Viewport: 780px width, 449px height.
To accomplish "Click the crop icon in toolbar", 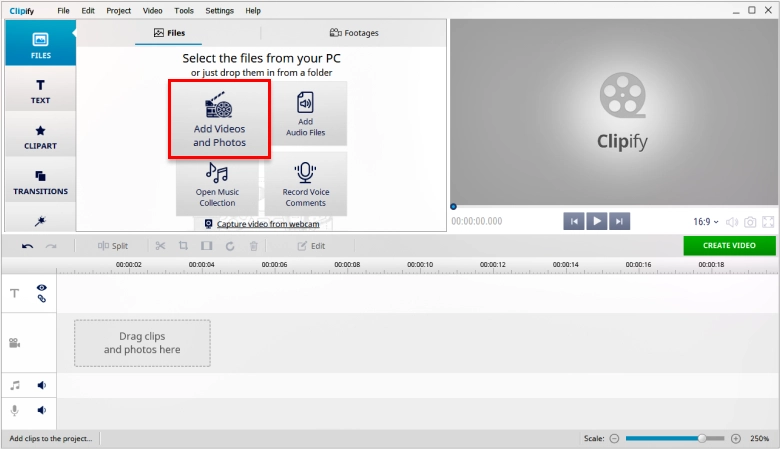I will 184,246.
